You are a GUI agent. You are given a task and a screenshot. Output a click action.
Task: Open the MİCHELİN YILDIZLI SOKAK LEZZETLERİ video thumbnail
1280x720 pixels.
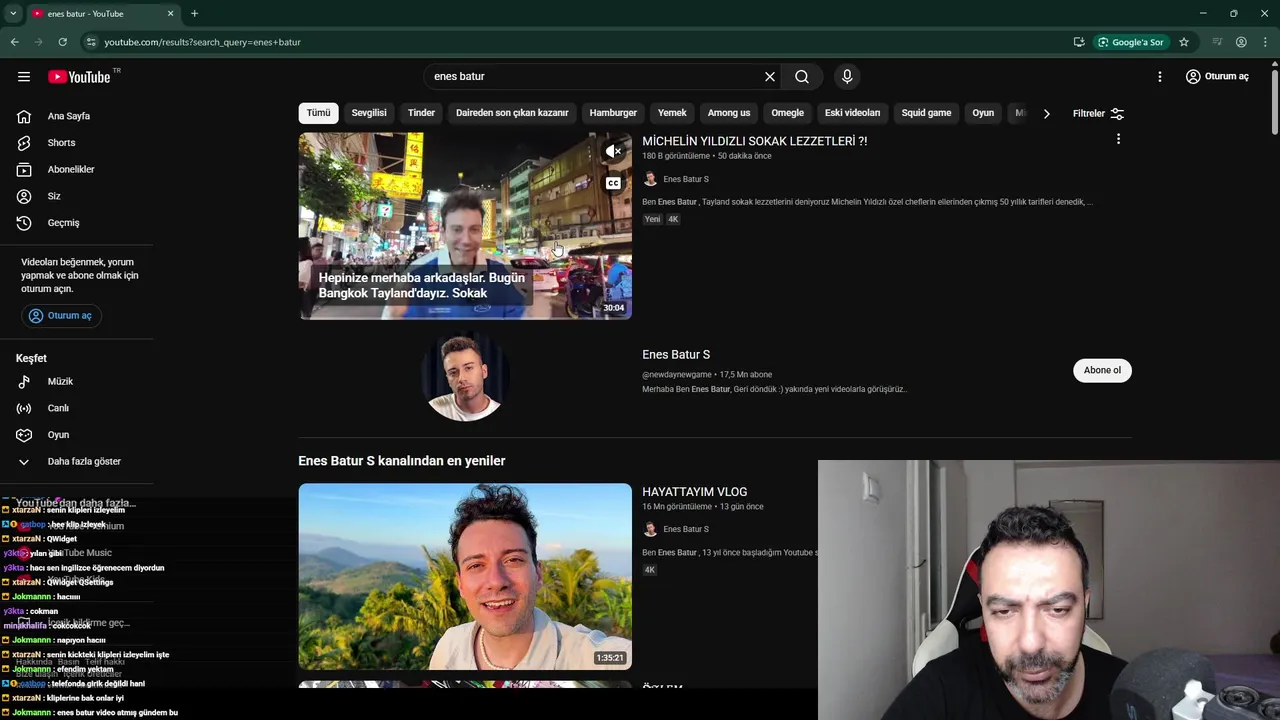click(x=465, y=226)
